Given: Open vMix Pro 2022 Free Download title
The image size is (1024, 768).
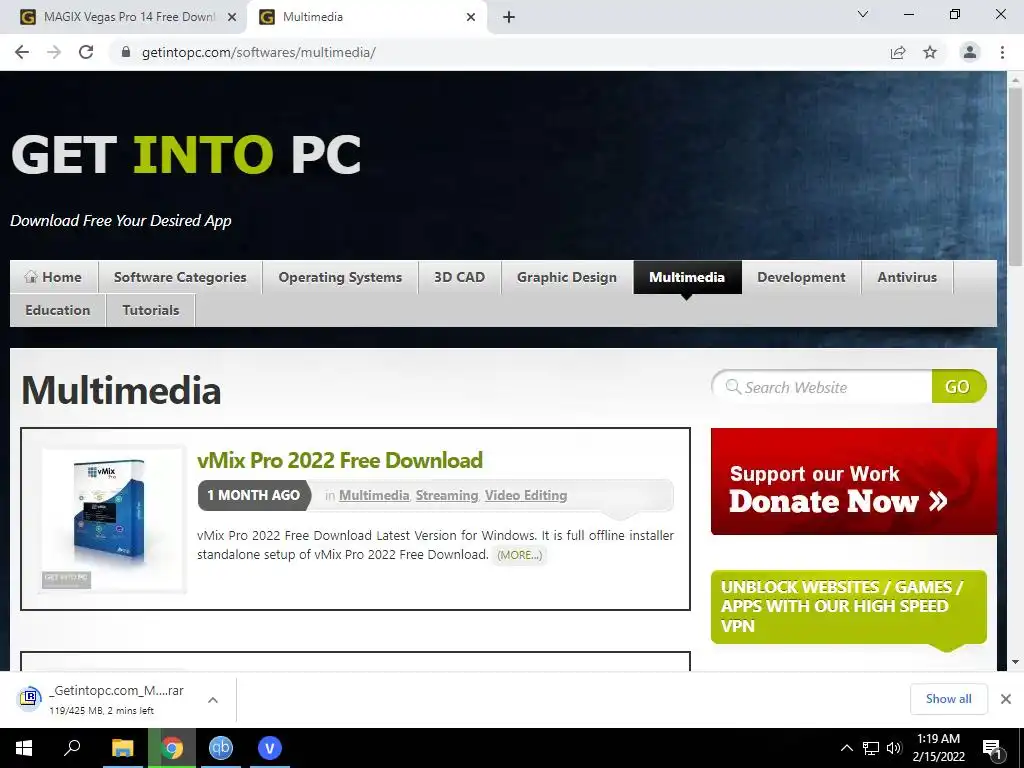Looking at the screenshot, I should 340,460.
